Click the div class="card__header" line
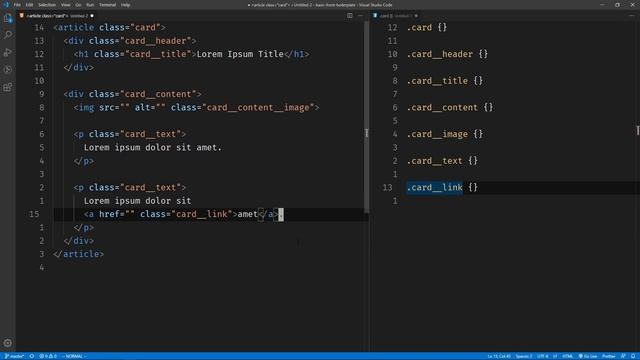The height and width of the screenshot is (360, 640). coord(130,41)
